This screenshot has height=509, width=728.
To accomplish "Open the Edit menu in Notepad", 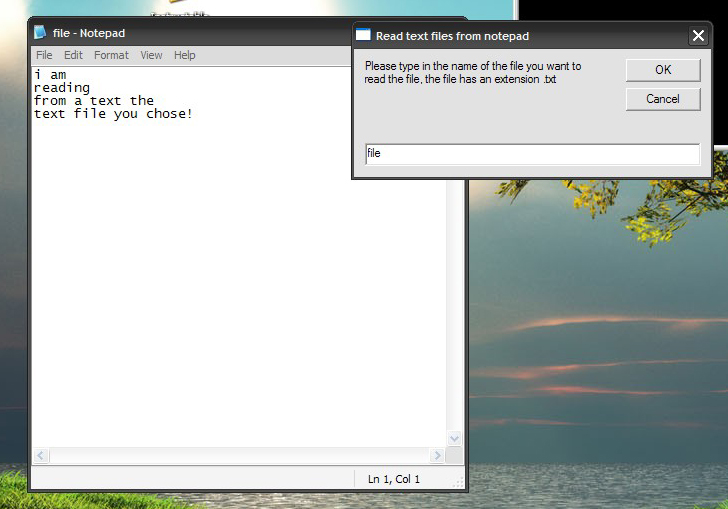I will [73, 55].
